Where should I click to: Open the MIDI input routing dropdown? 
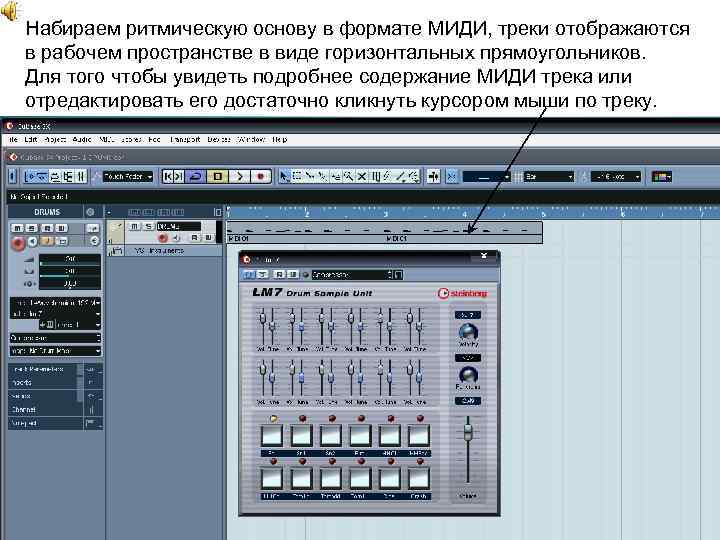55,303
